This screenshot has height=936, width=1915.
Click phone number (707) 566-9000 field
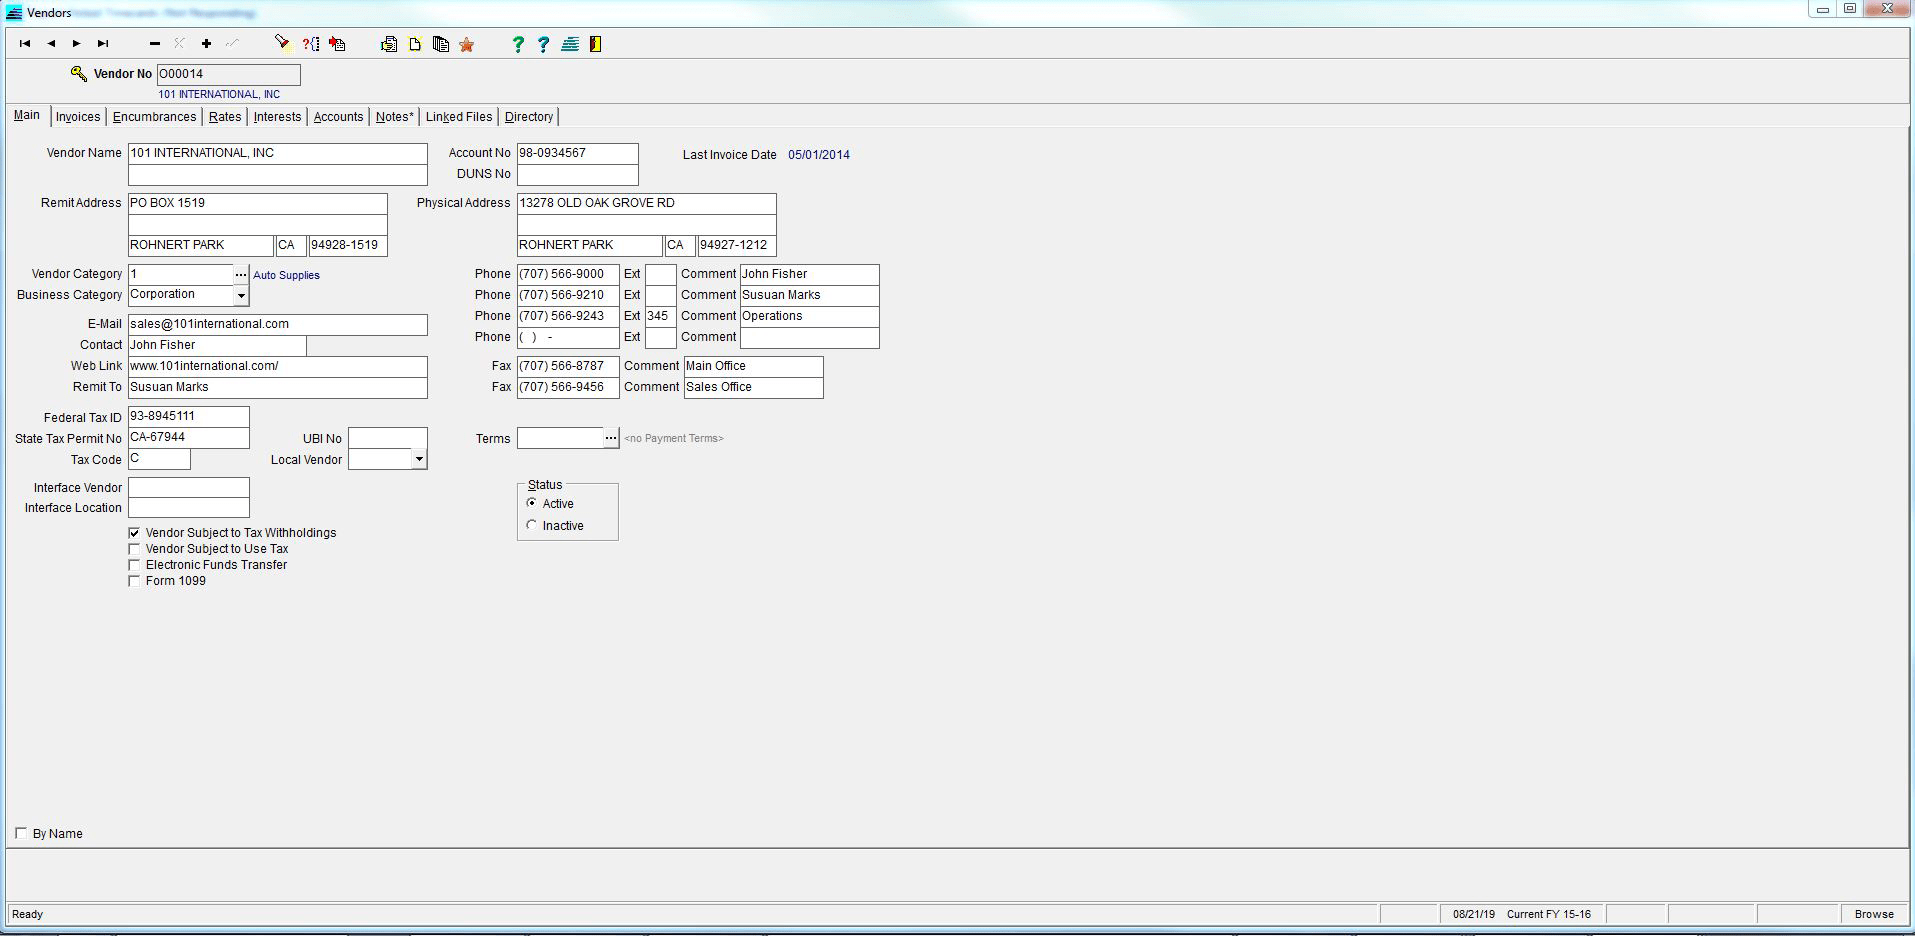pos(568,274)
